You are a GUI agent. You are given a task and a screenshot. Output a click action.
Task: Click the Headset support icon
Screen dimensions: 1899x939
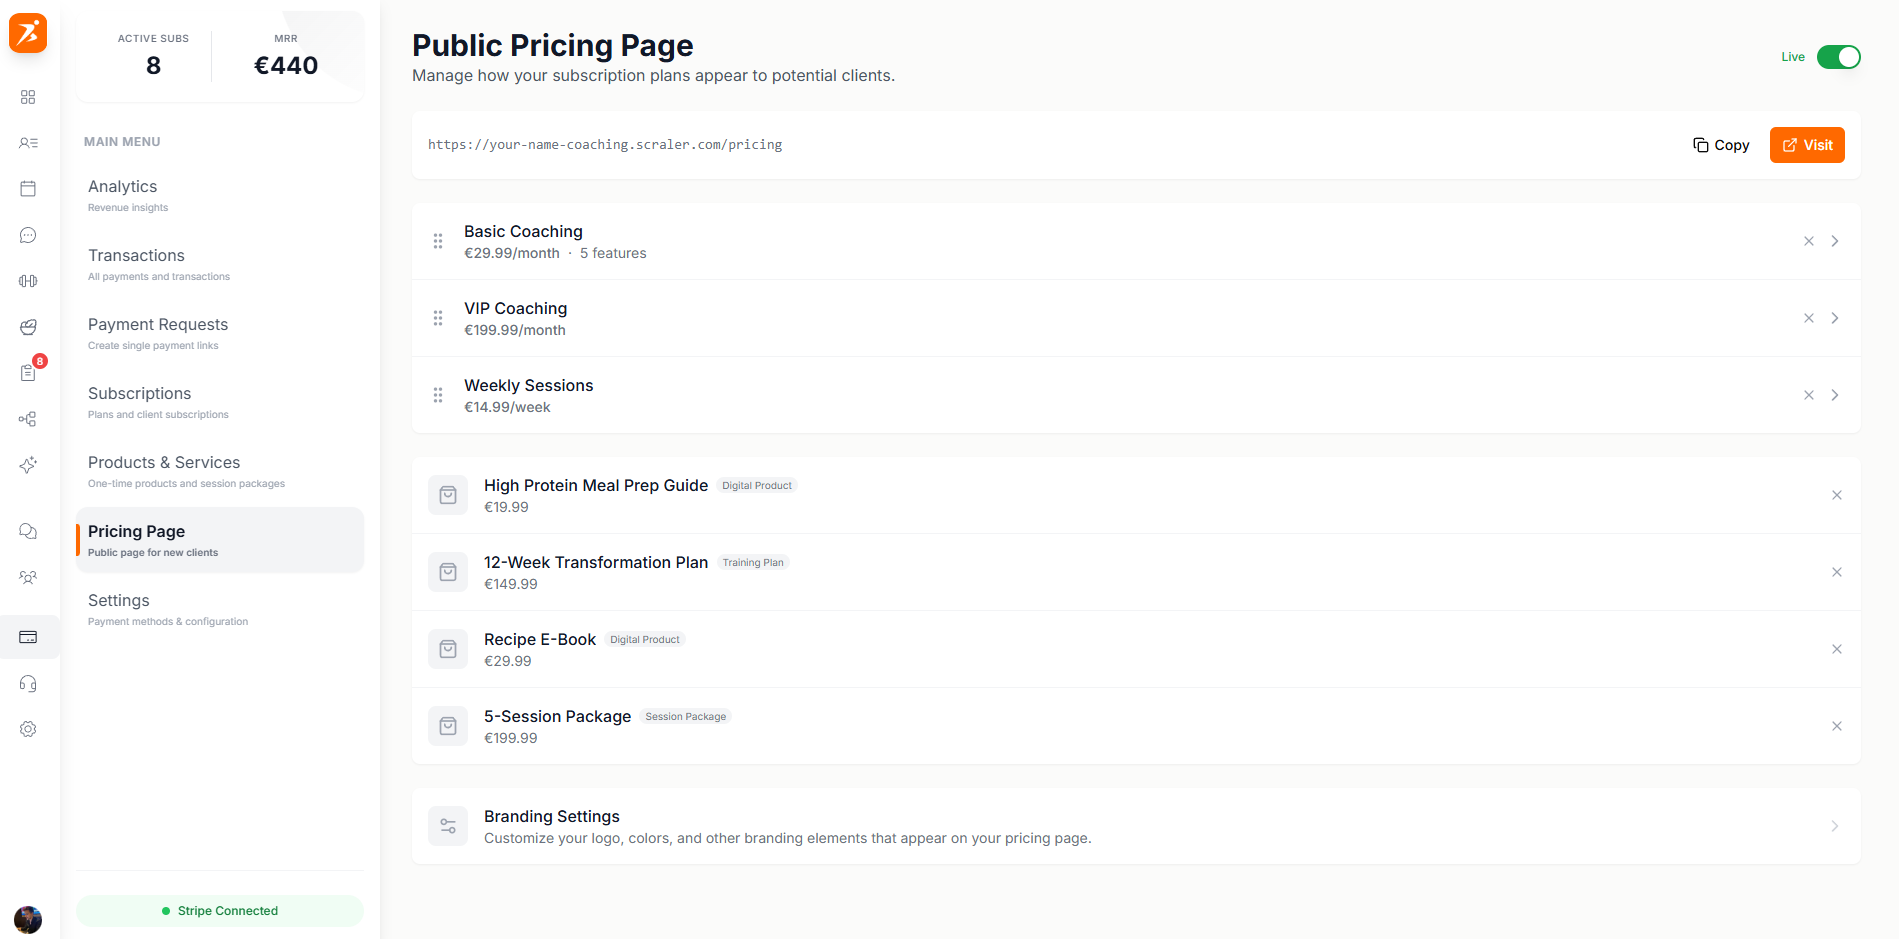click(28, 683)
